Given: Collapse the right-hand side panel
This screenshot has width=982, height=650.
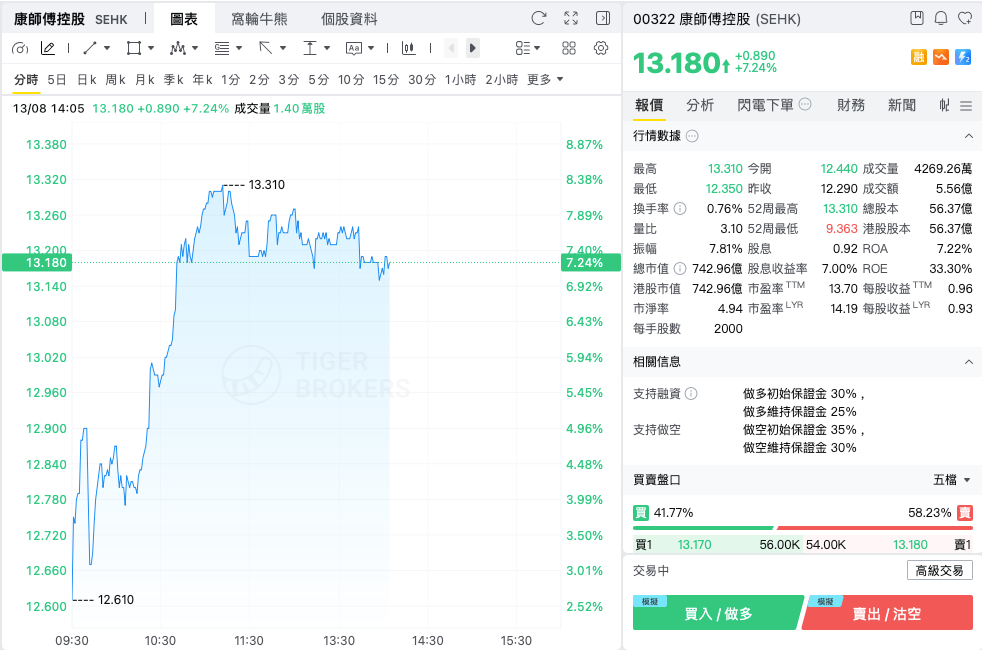Looking at the screenshot, I should [602, 18].
